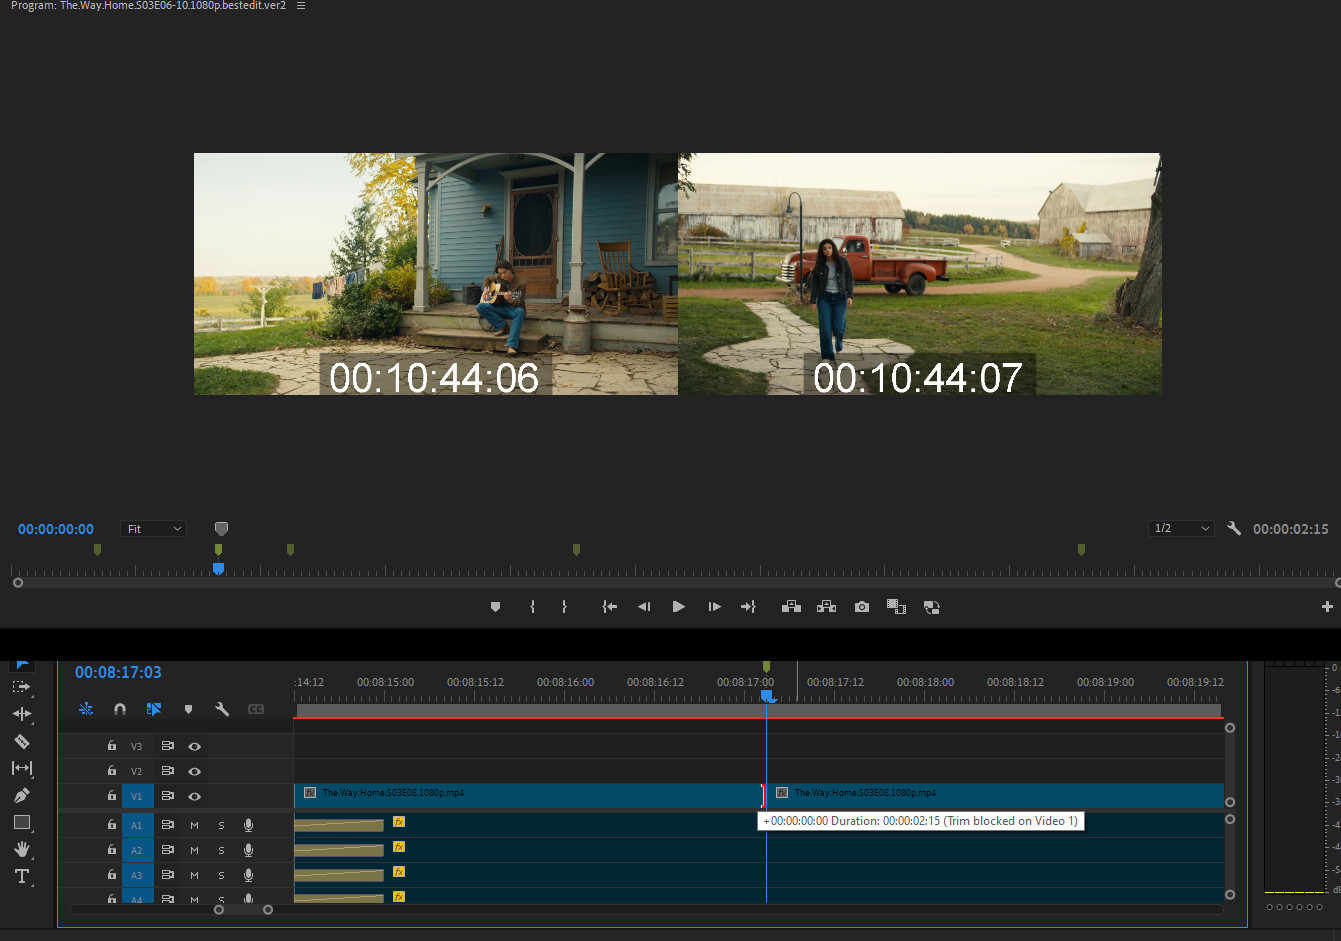Open the 1/2 playback resolution dropdown
This screenshot has height=941, width=1341.
point(1181,528)
